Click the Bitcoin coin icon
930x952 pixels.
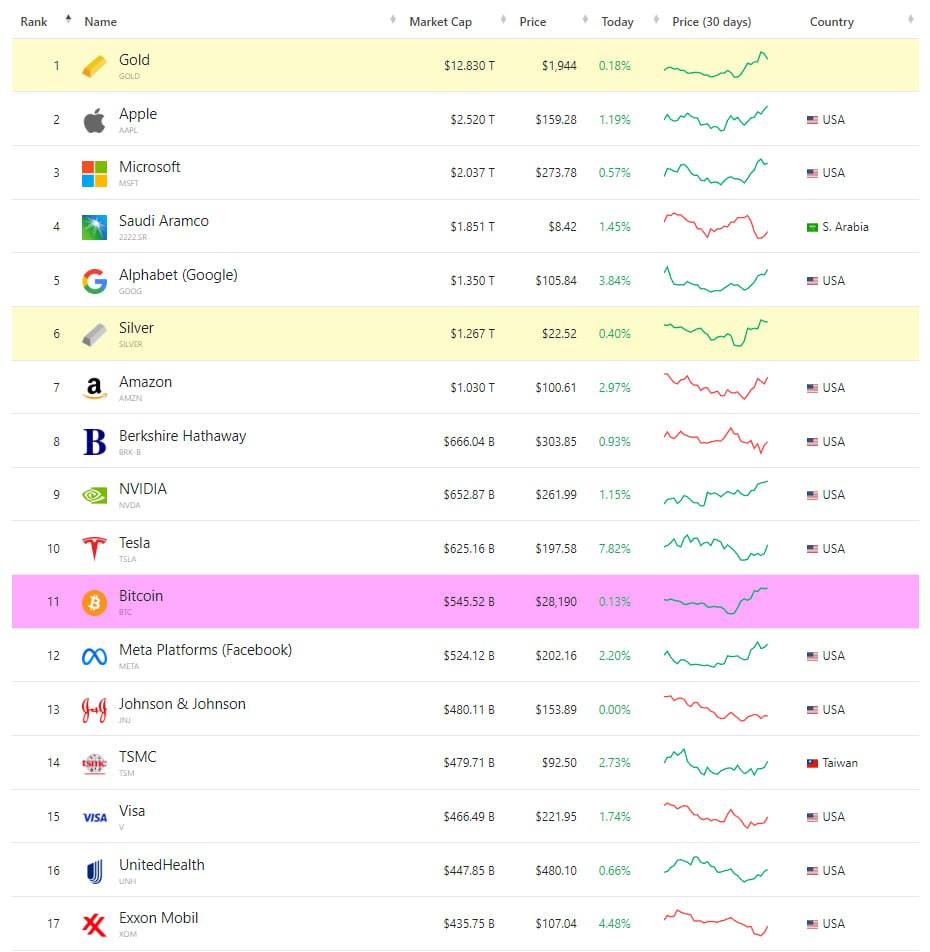coord(94,602)
